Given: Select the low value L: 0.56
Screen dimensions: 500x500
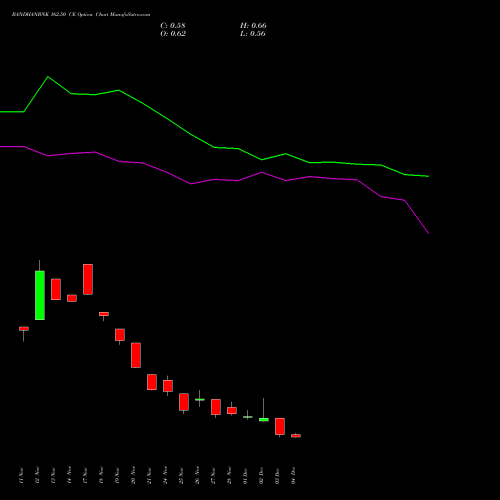Looking at the screenshot, I should [x=253, y=34].
